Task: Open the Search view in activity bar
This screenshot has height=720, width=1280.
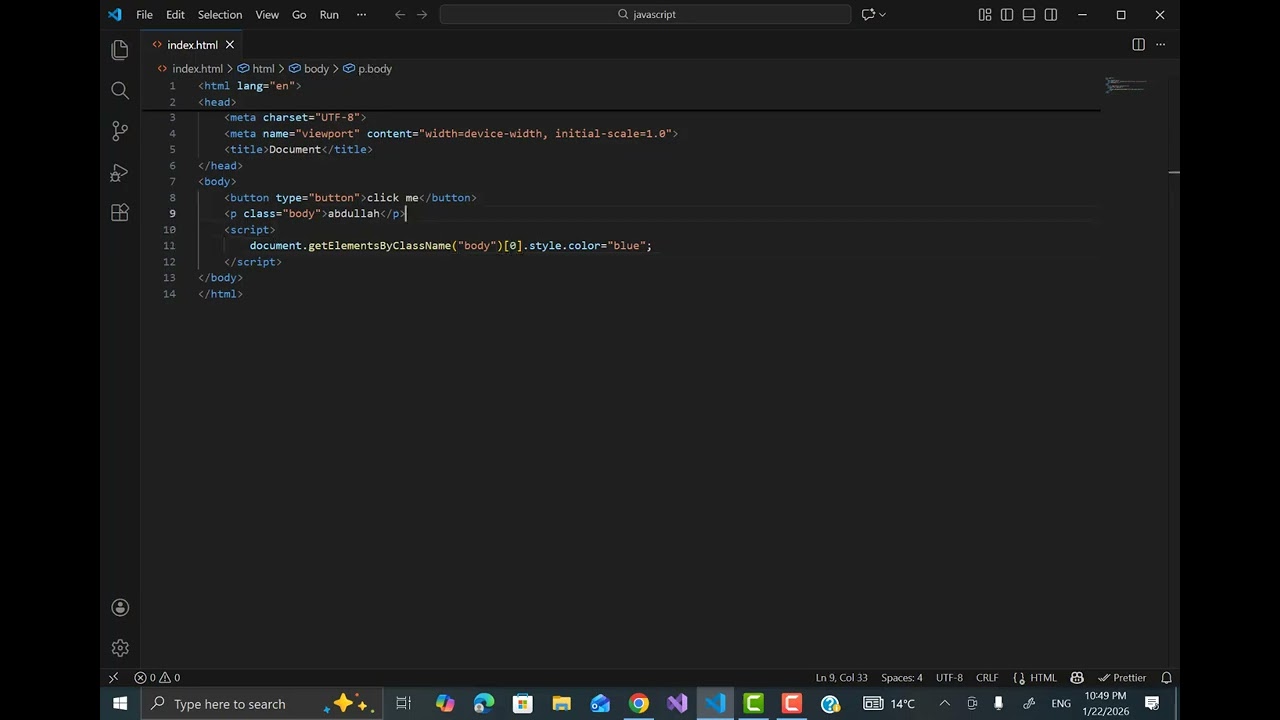Action: tap(120, 91)
